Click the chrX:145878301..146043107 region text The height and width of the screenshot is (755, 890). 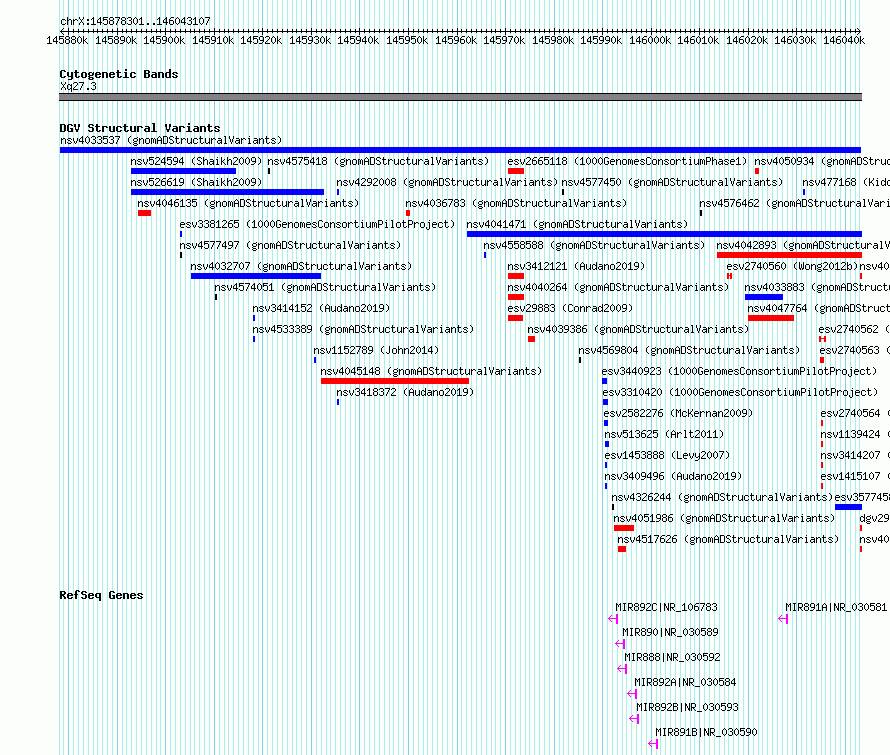135,21
